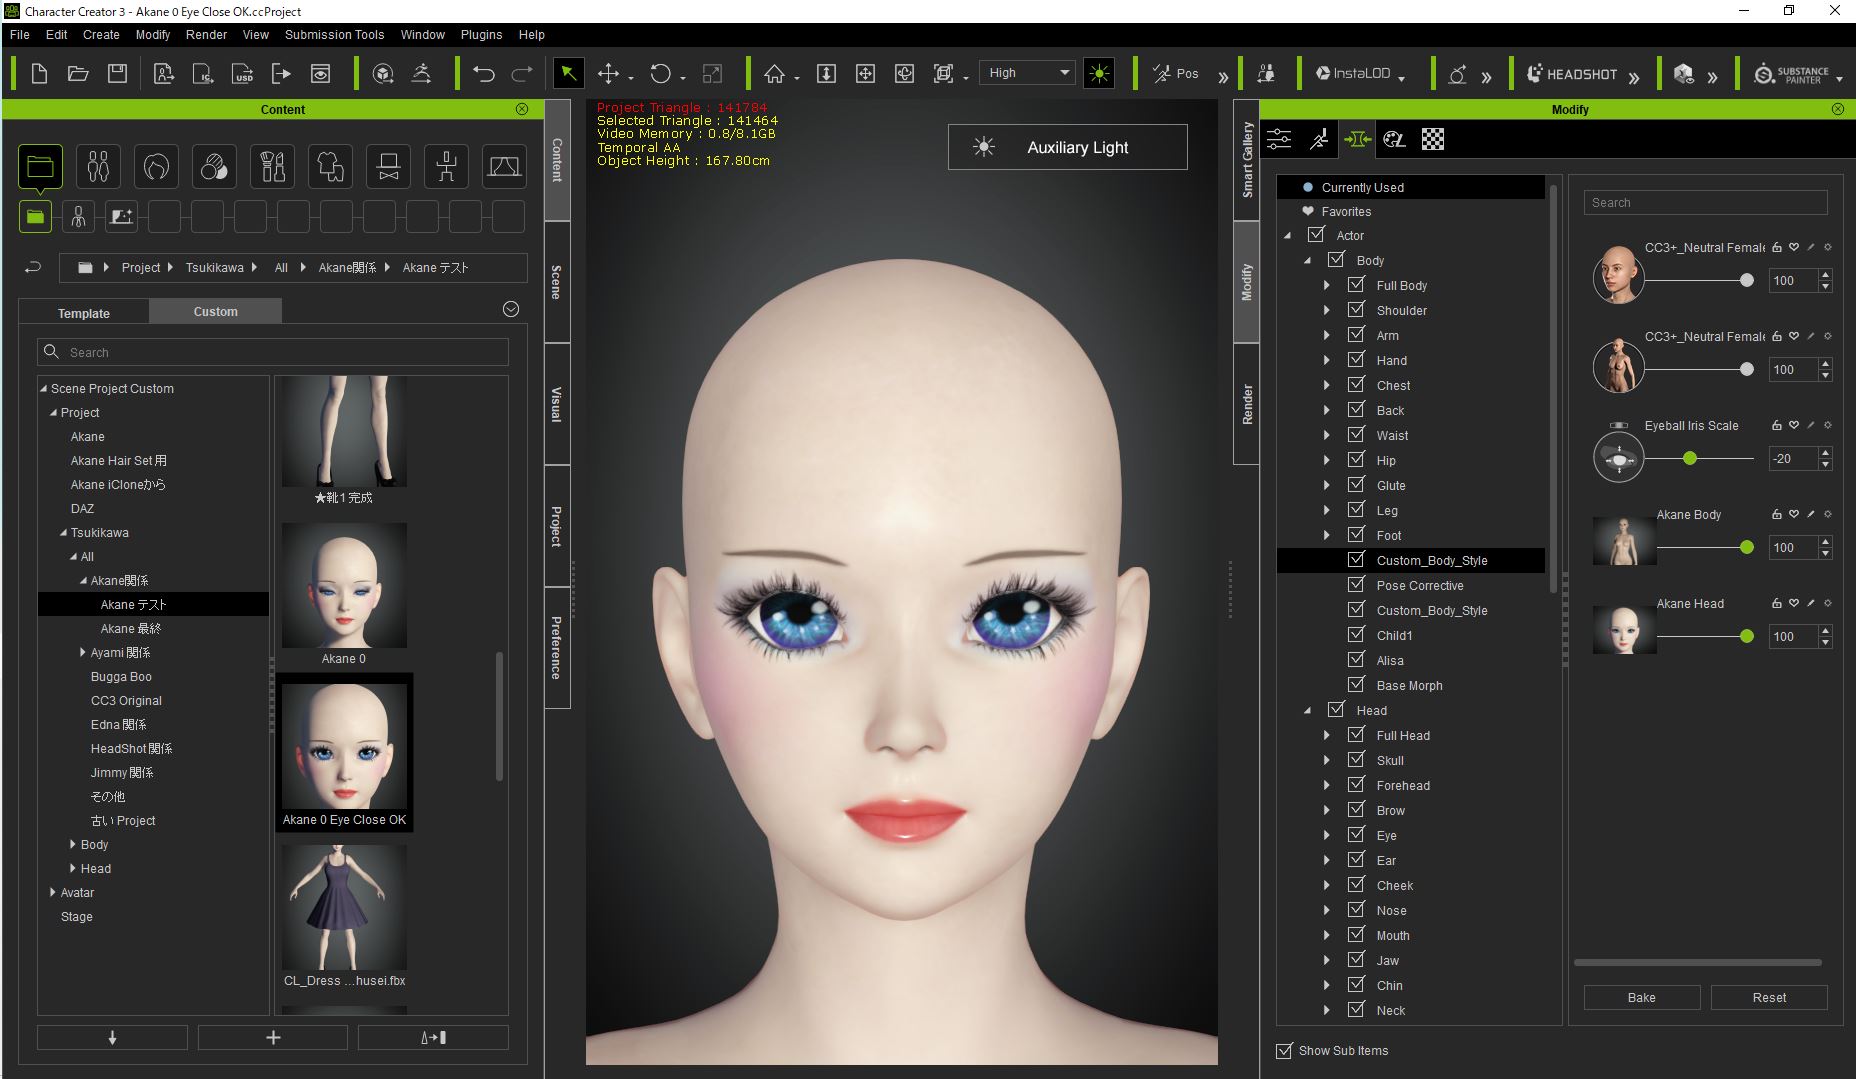
Task: Click the Open Project folder icon
Action: click(x=78, y=73)
